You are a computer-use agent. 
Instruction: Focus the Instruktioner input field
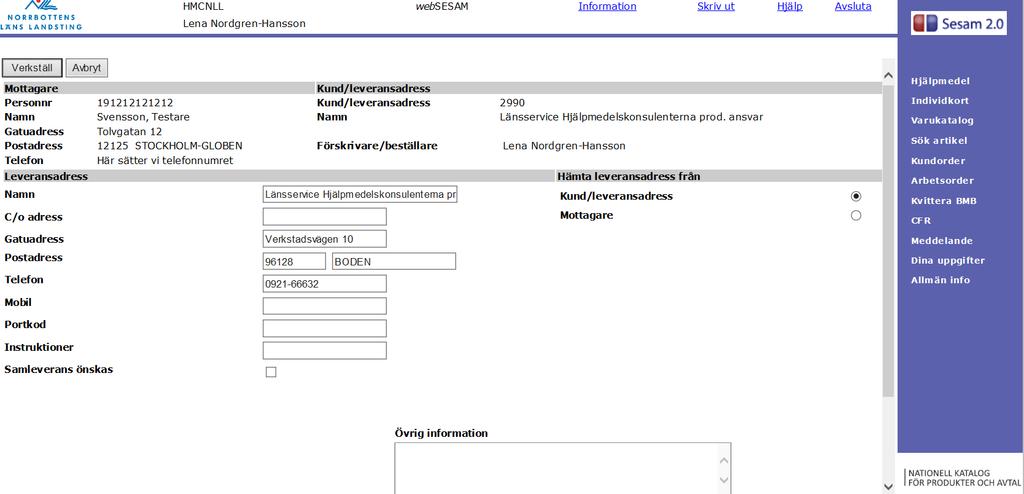pyautogui.click(x=325, y=350)
